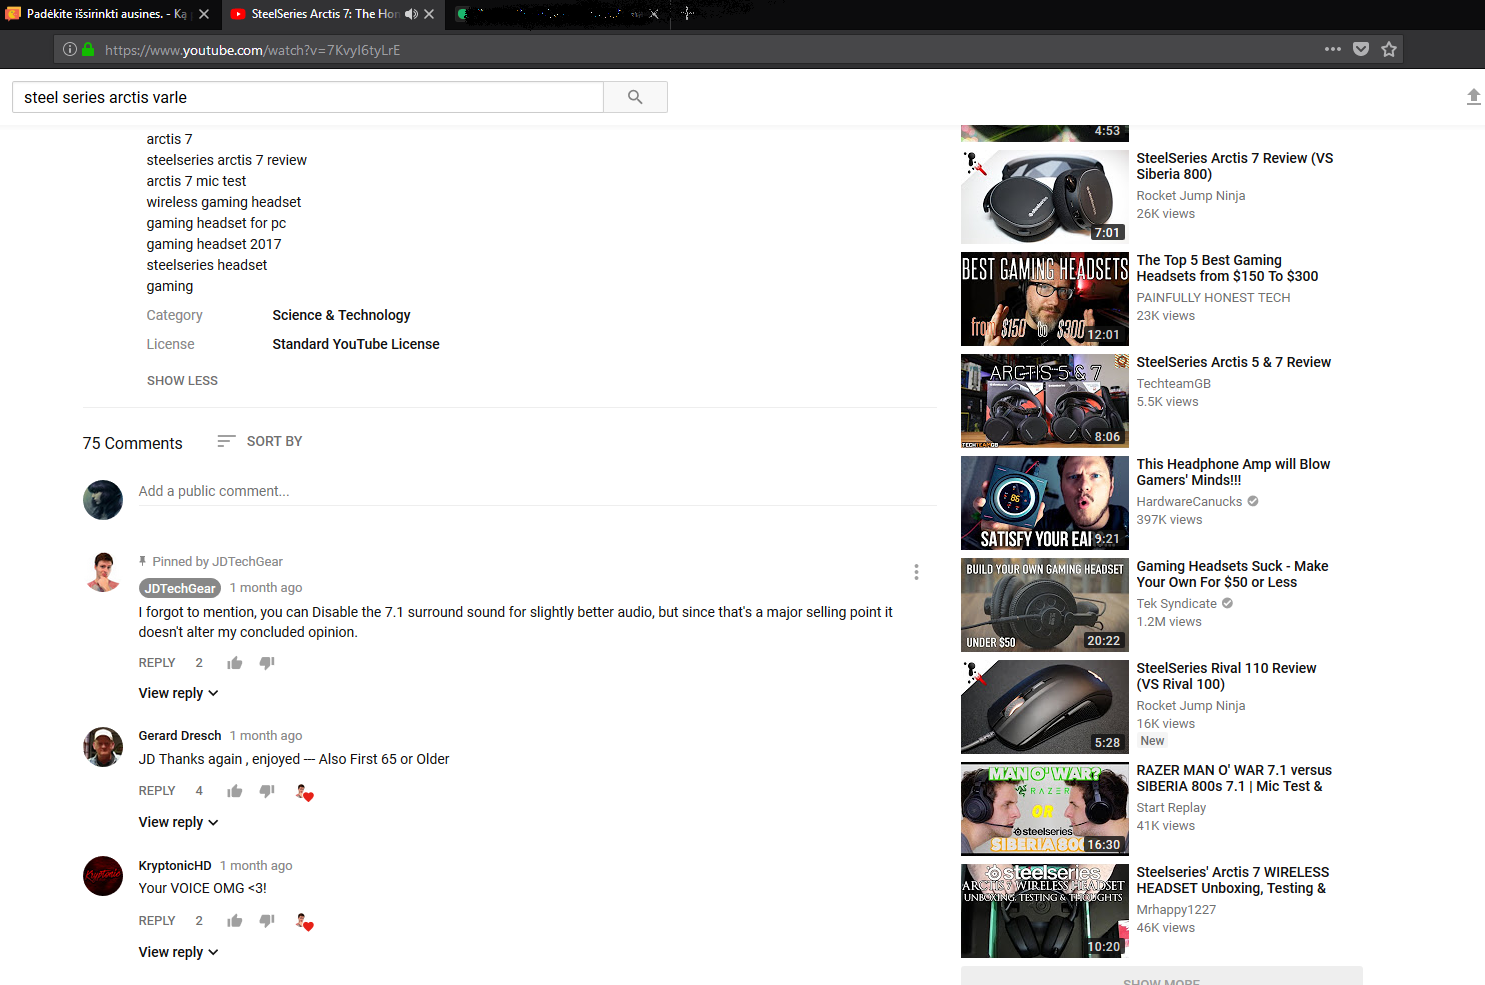1485x985 pixels.
Task: Open the PAINFULLY HONEST TECH channel name
Action: click(1213, 298)
